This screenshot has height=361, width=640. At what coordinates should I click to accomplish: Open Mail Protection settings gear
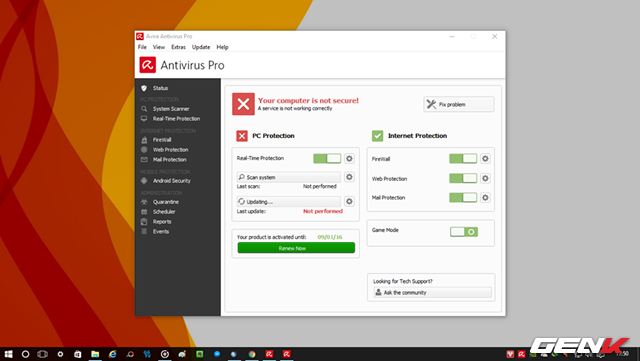(485, 198)
